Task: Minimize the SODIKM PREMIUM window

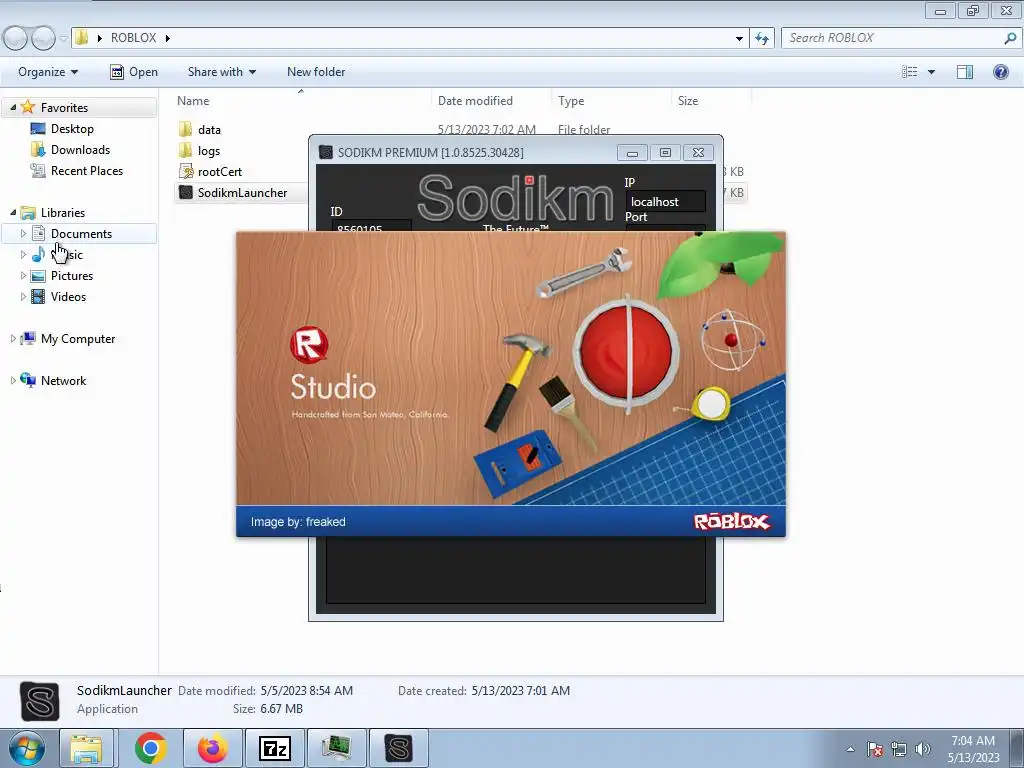Action: pos(632,153)
